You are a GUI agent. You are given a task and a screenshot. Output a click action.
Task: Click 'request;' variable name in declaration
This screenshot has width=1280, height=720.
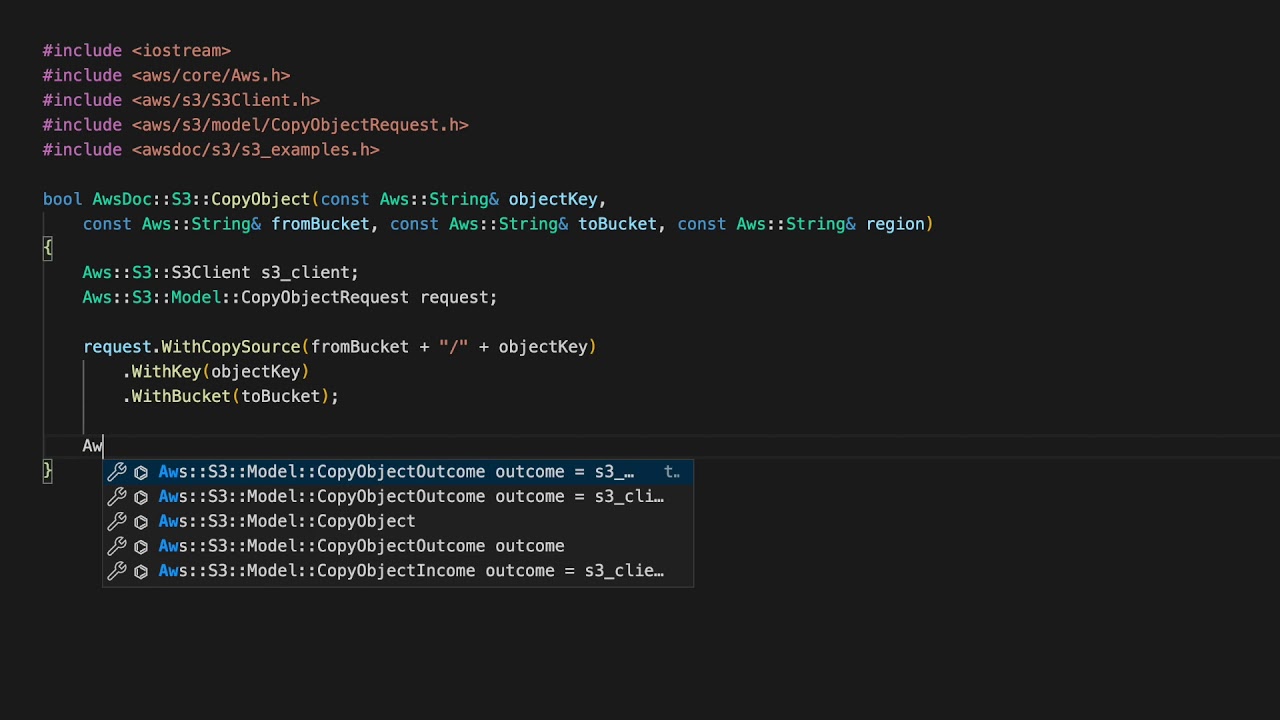pos(458,297)
